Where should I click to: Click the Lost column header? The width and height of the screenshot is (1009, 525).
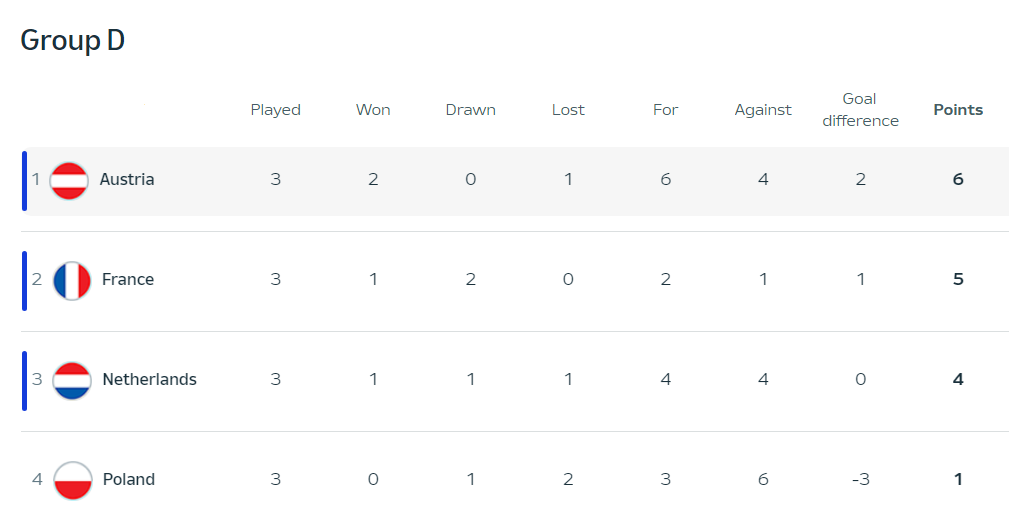tap(568, 110)
